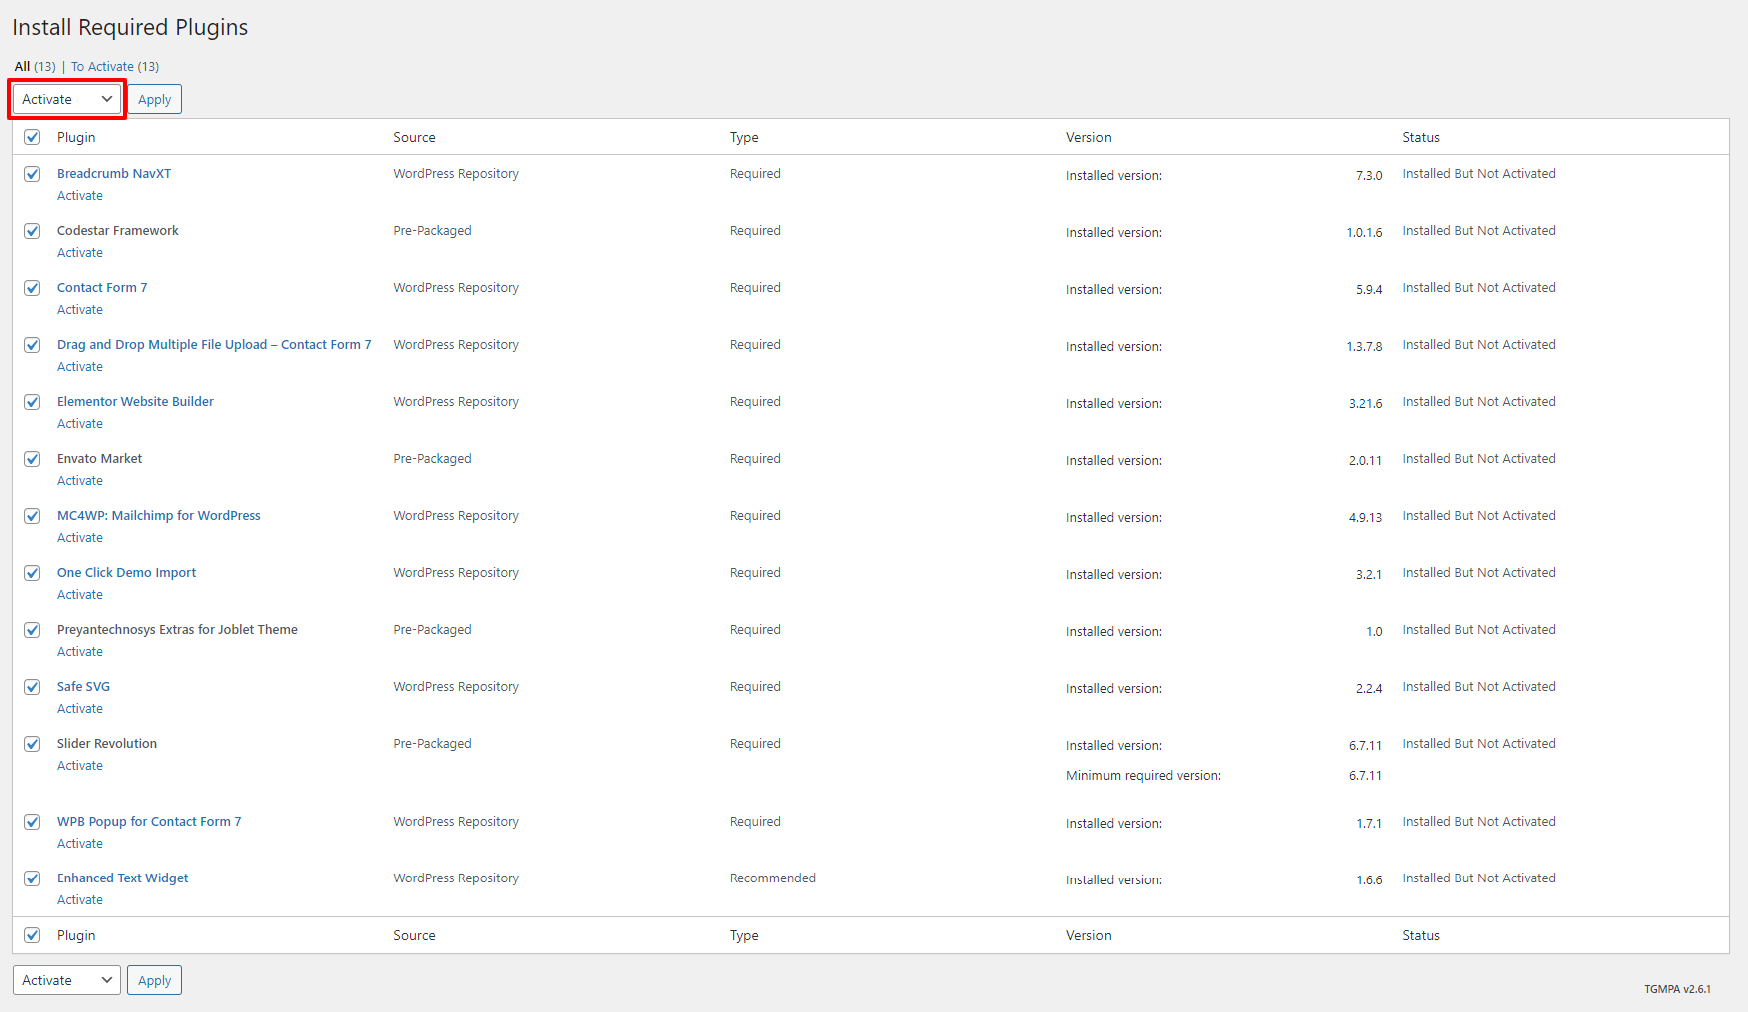Uncheck the Contact Form 7 checkbox
1748x1012 pixels.
[x=32, y=288]
